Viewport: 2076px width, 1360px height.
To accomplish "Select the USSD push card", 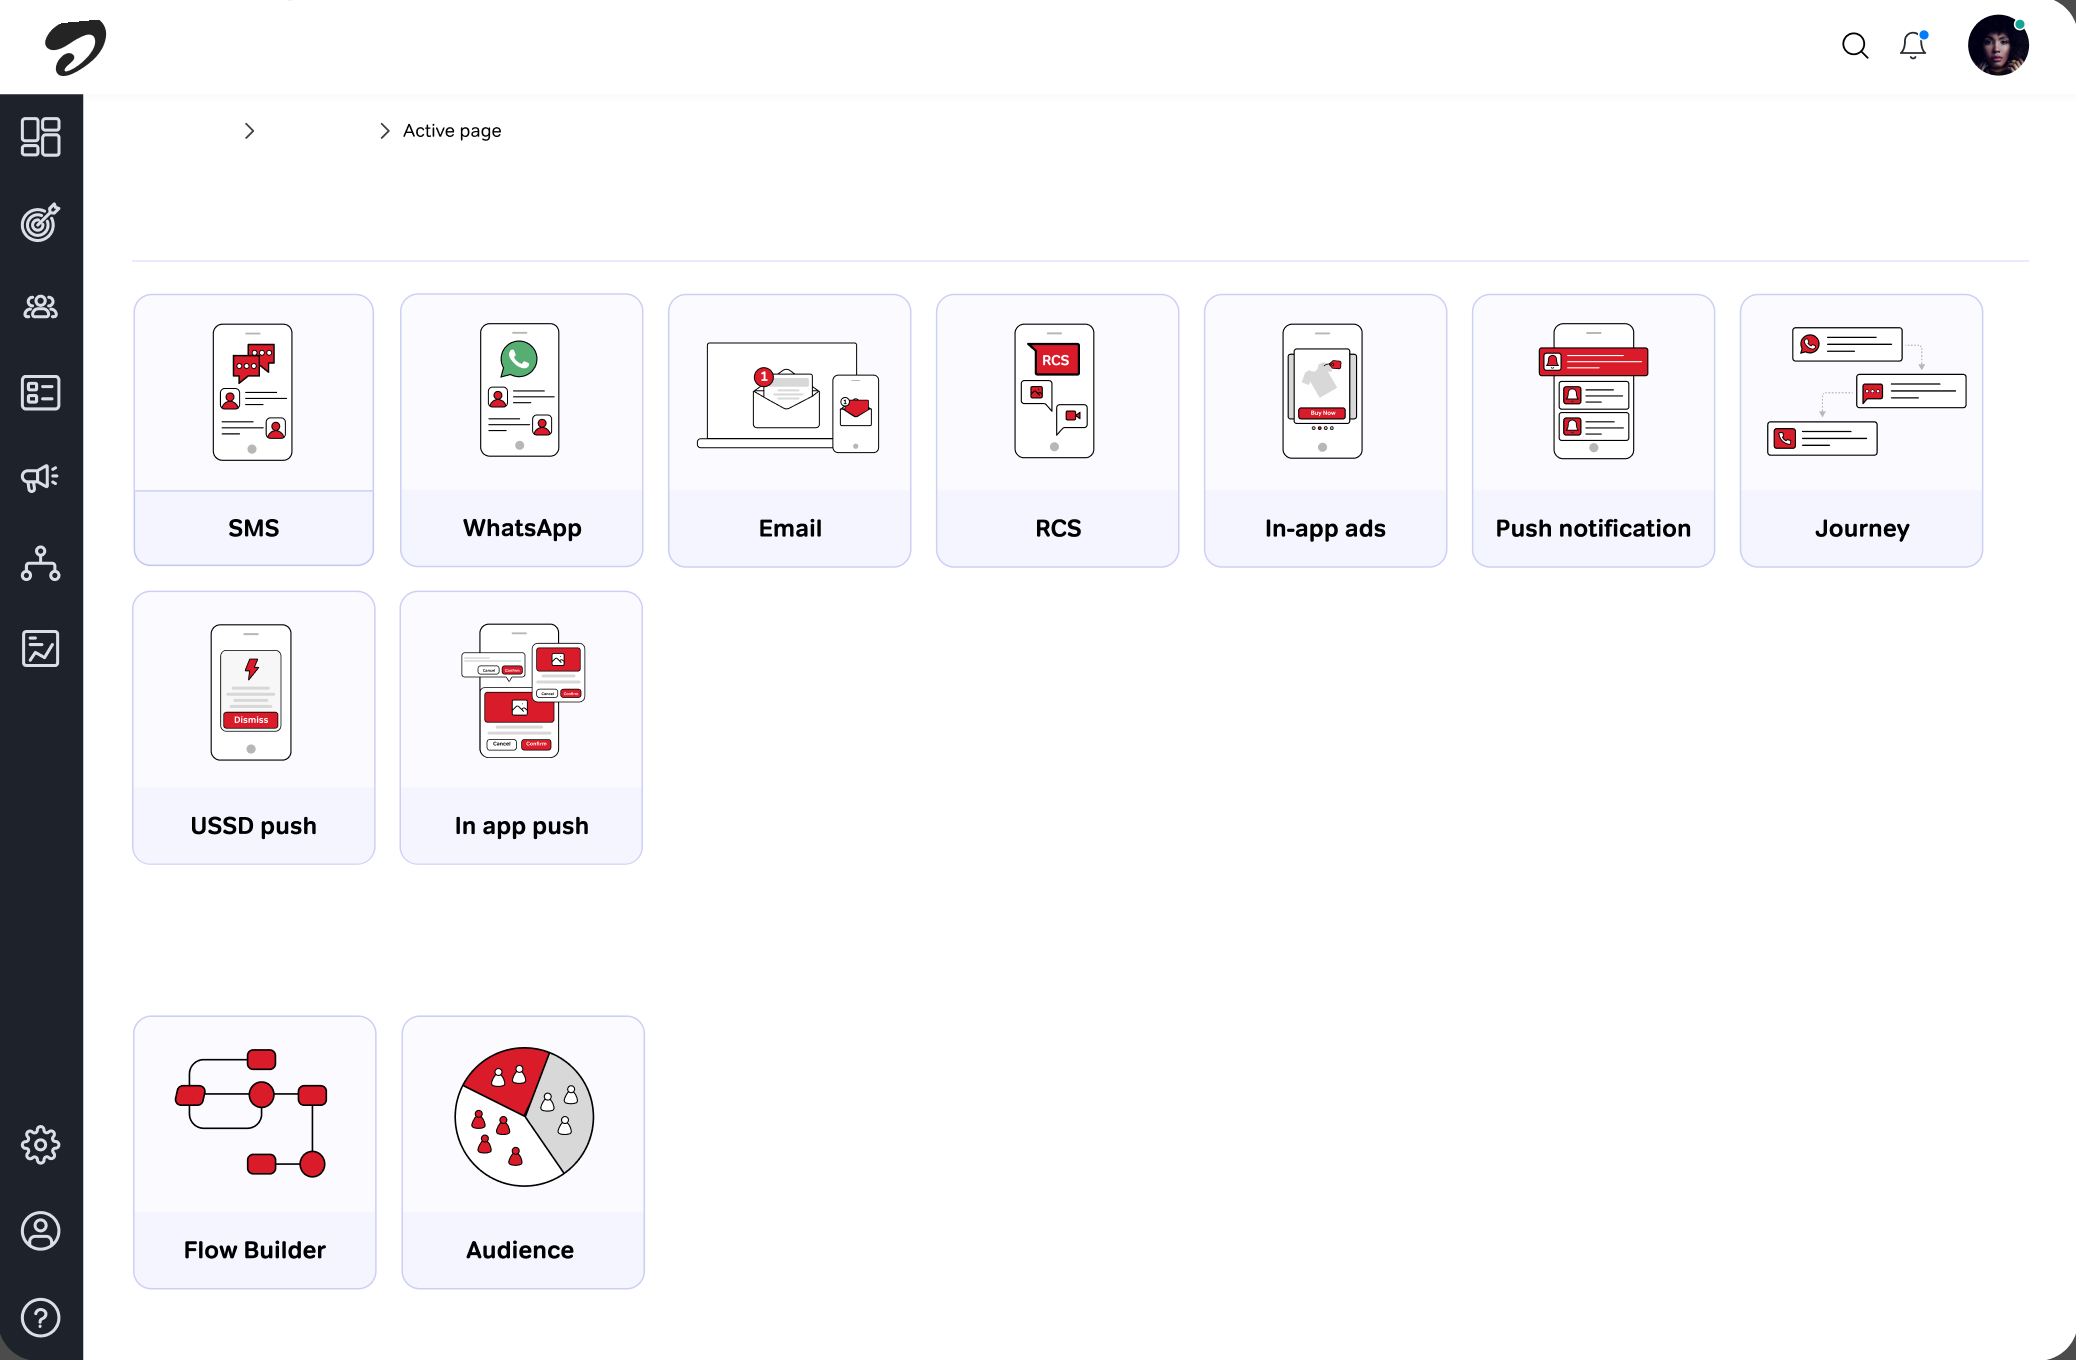I will tap(254, 727).
